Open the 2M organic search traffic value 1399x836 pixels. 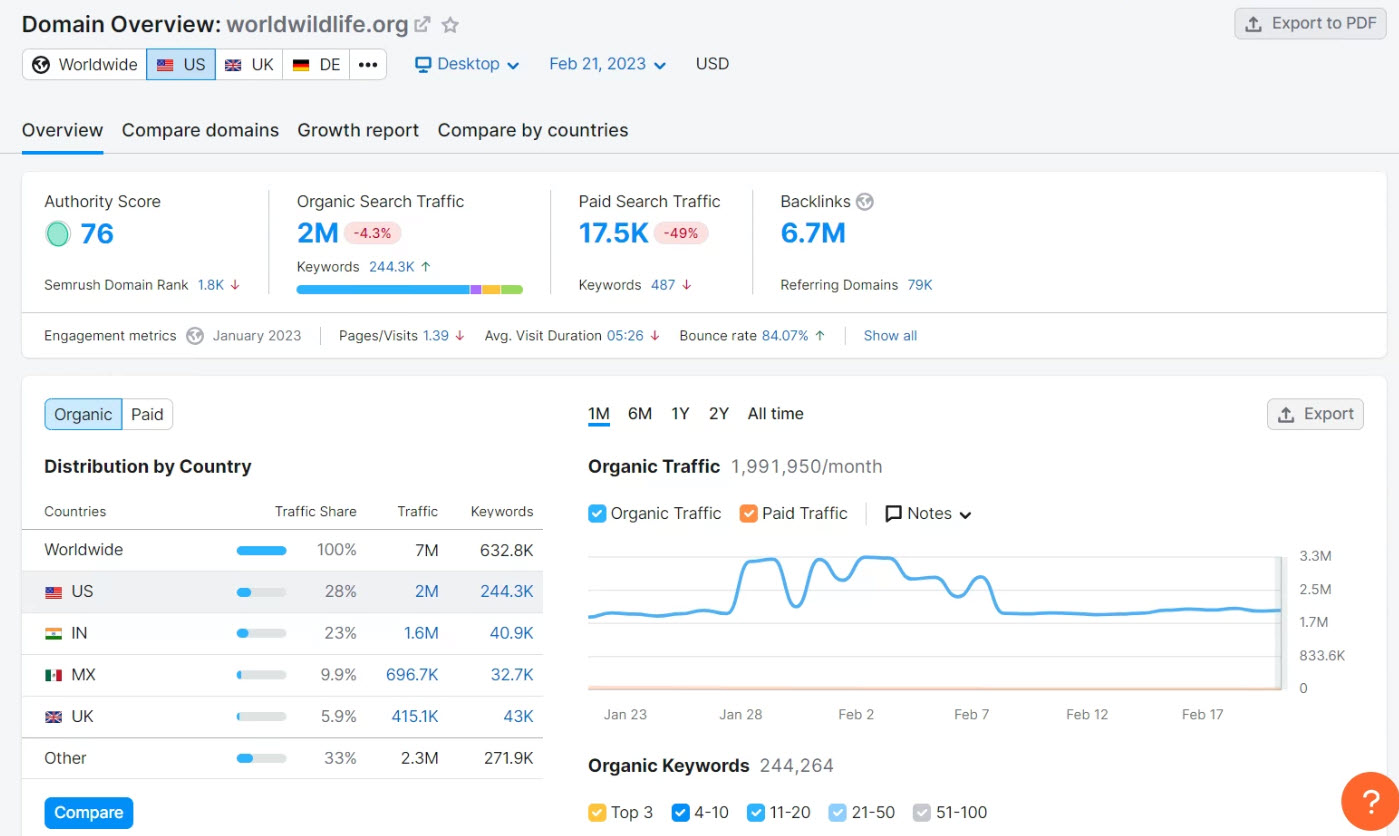click(x=318, y=233)
